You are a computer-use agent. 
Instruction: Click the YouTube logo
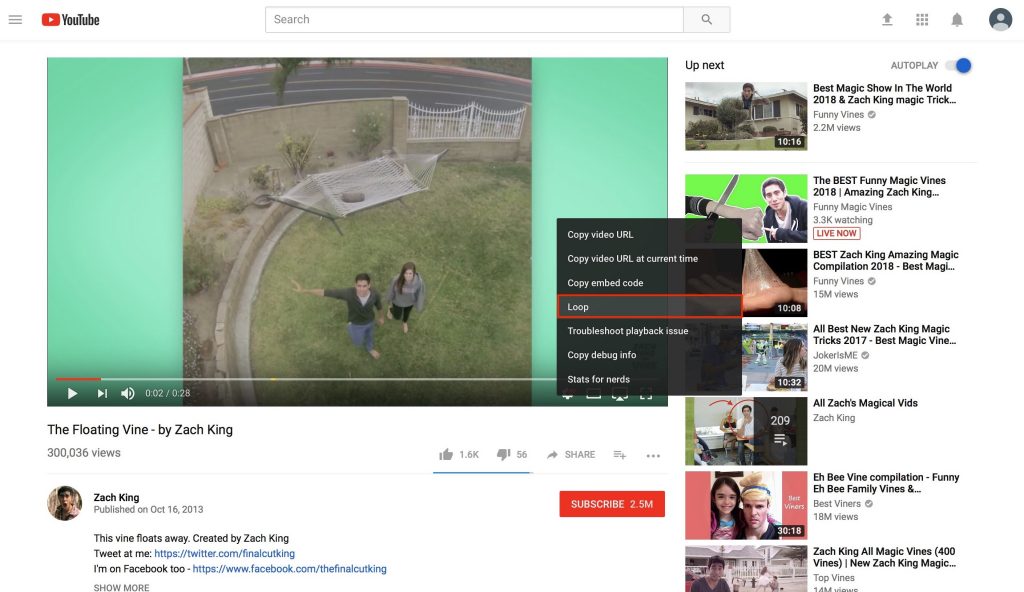[71, 20]
